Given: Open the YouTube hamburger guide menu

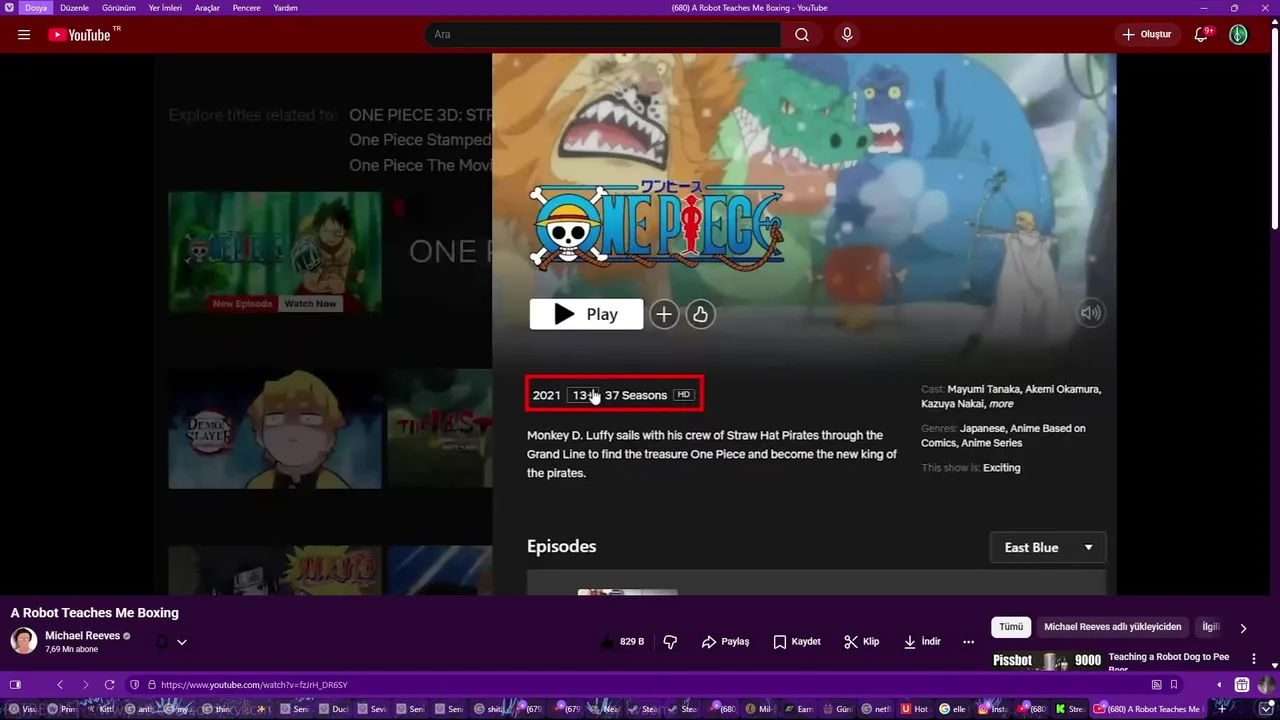Looking at the screenshot, I should (24, 35).
